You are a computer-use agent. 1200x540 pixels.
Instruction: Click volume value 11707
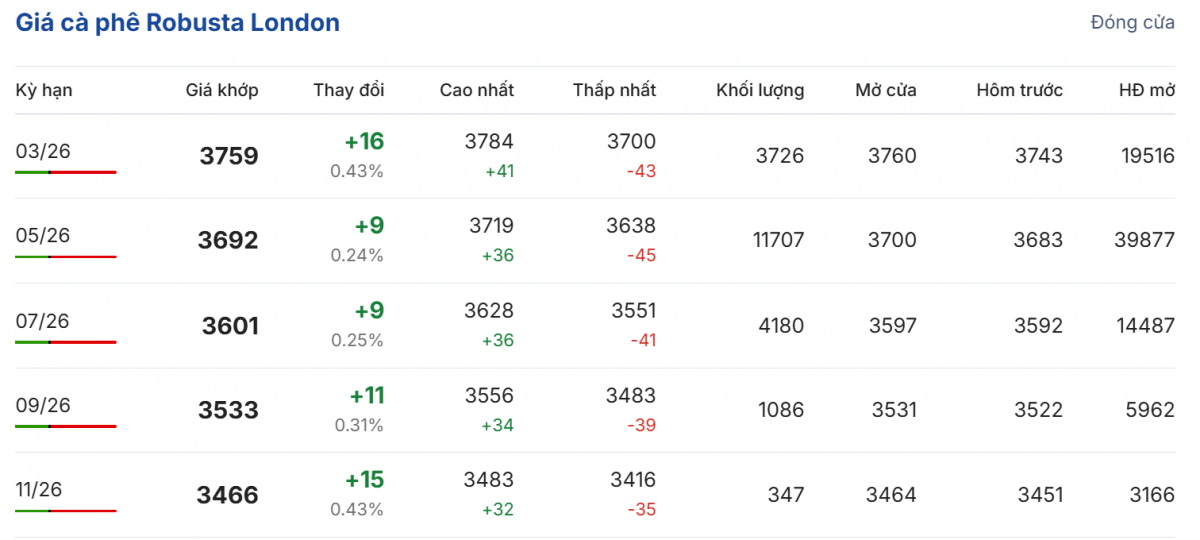tap(778, 240)
